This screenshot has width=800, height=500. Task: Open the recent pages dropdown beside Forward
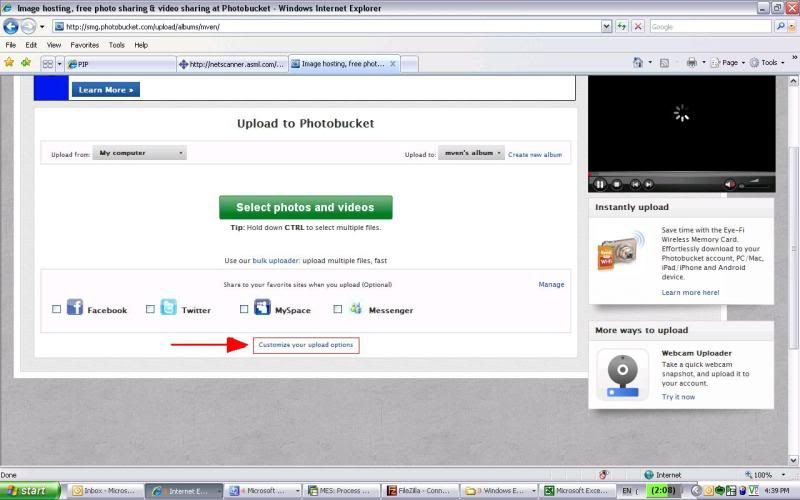(x=42, y=27)
